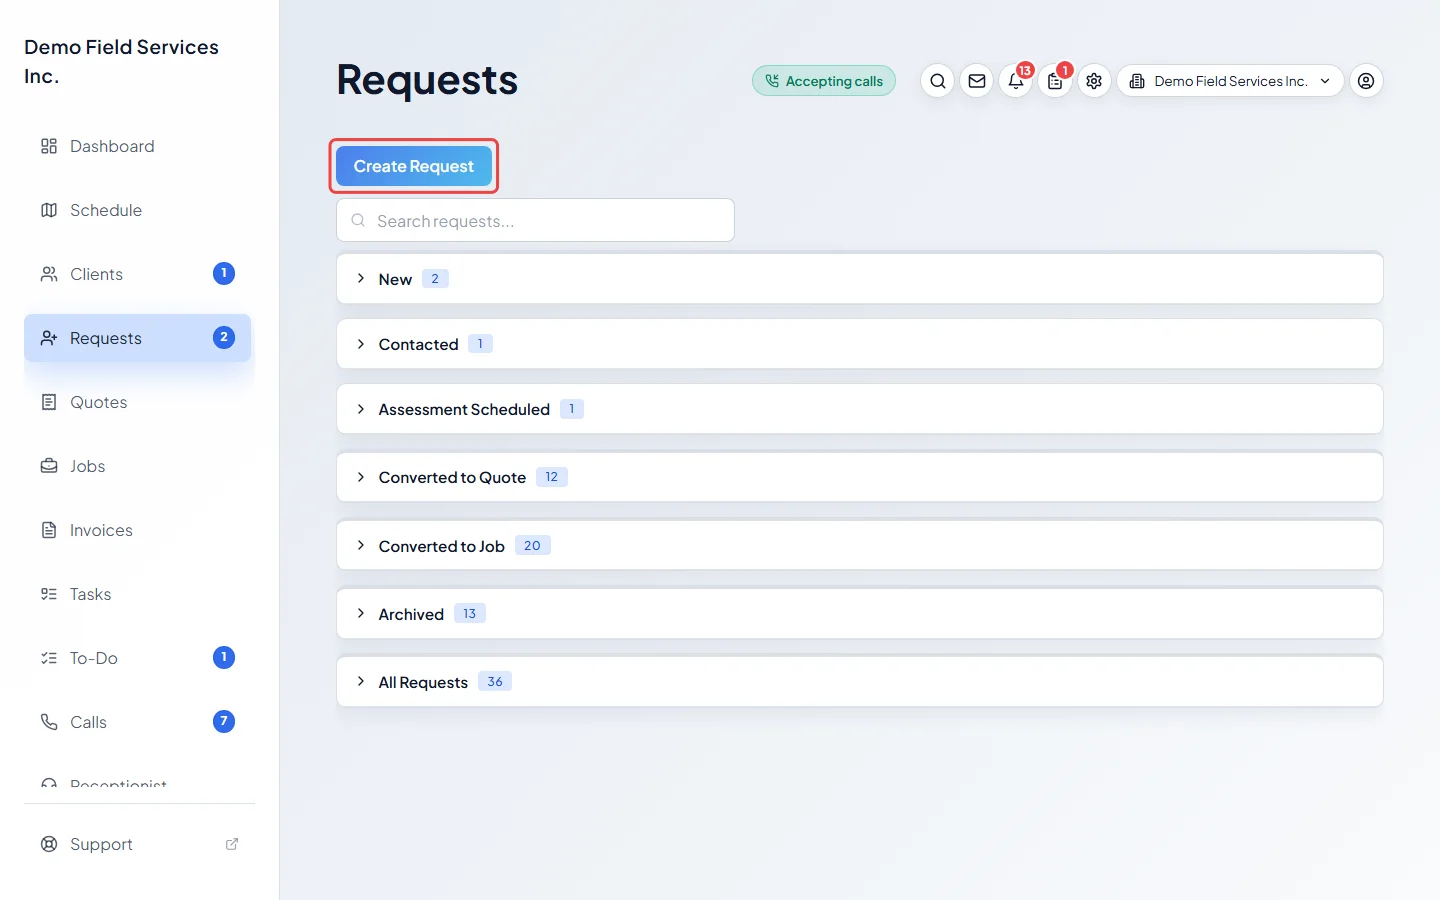Expand the New requests group chevron
Viewport: 1440px width, 900px height.
361,279
